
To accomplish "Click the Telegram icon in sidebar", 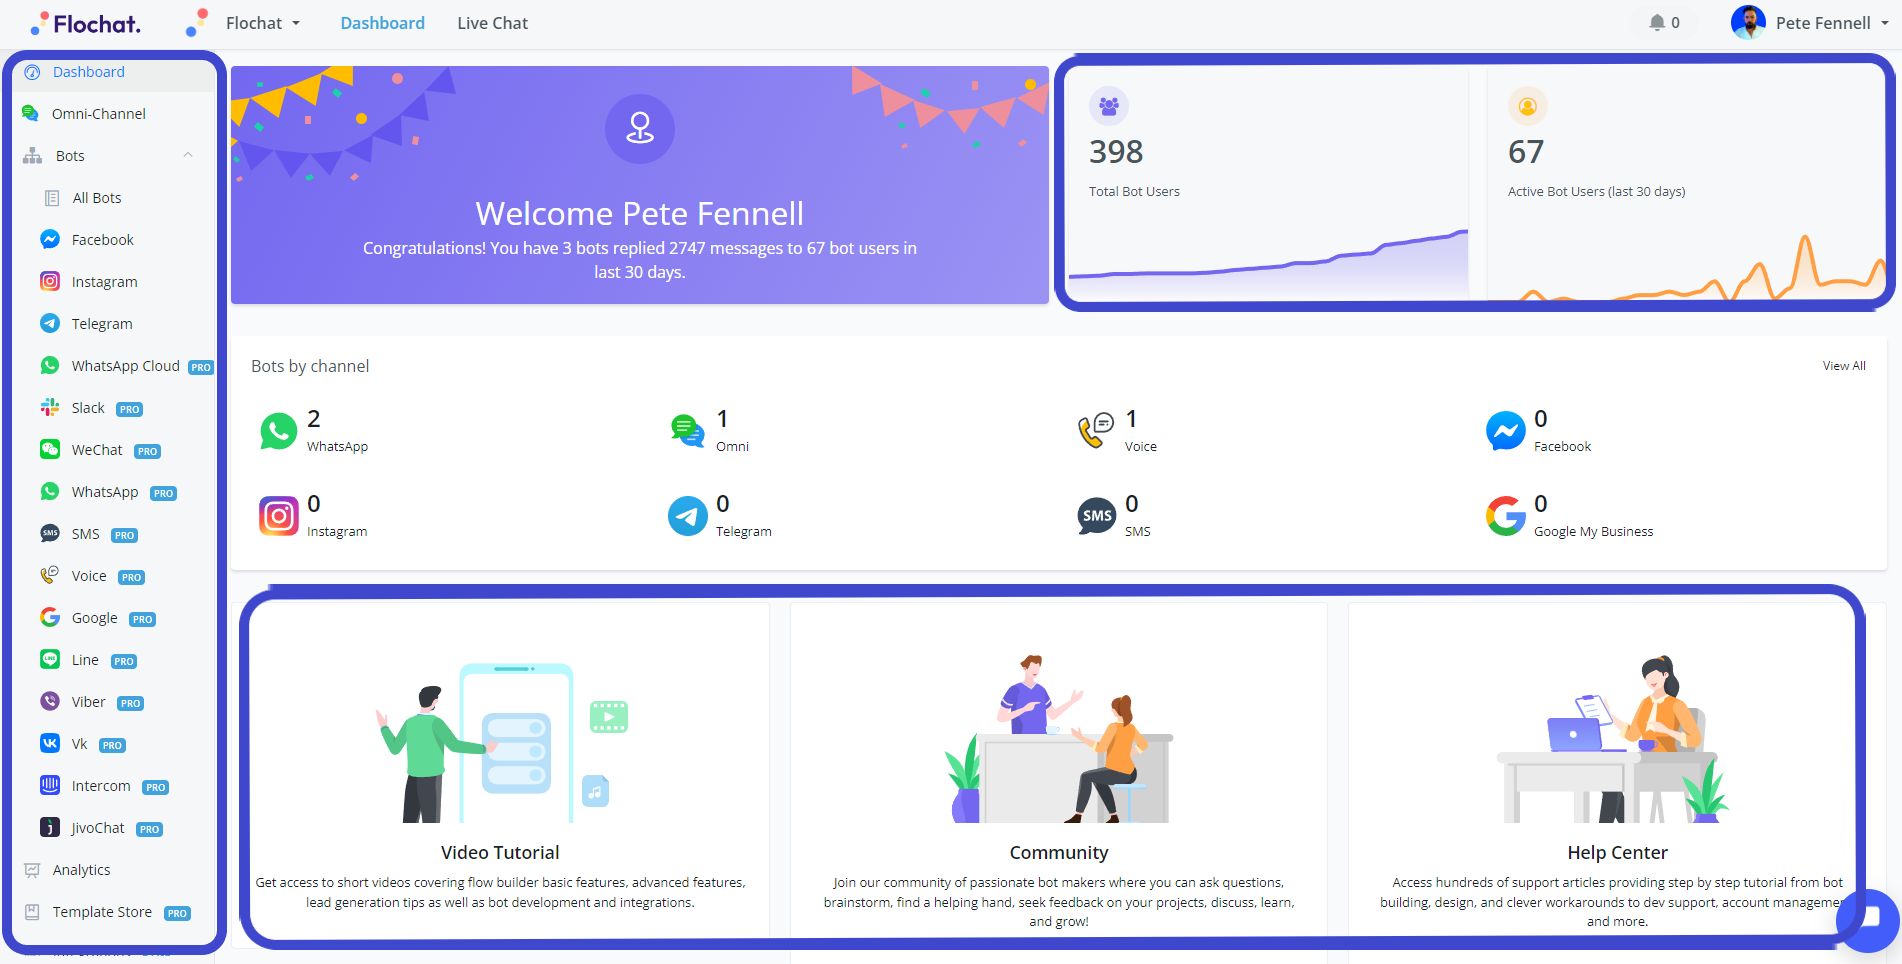I will click(x=50, y=323).
